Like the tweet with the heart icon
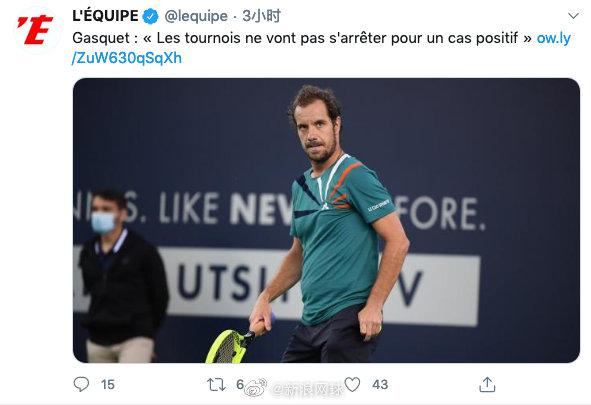 (x=352, y=384)
